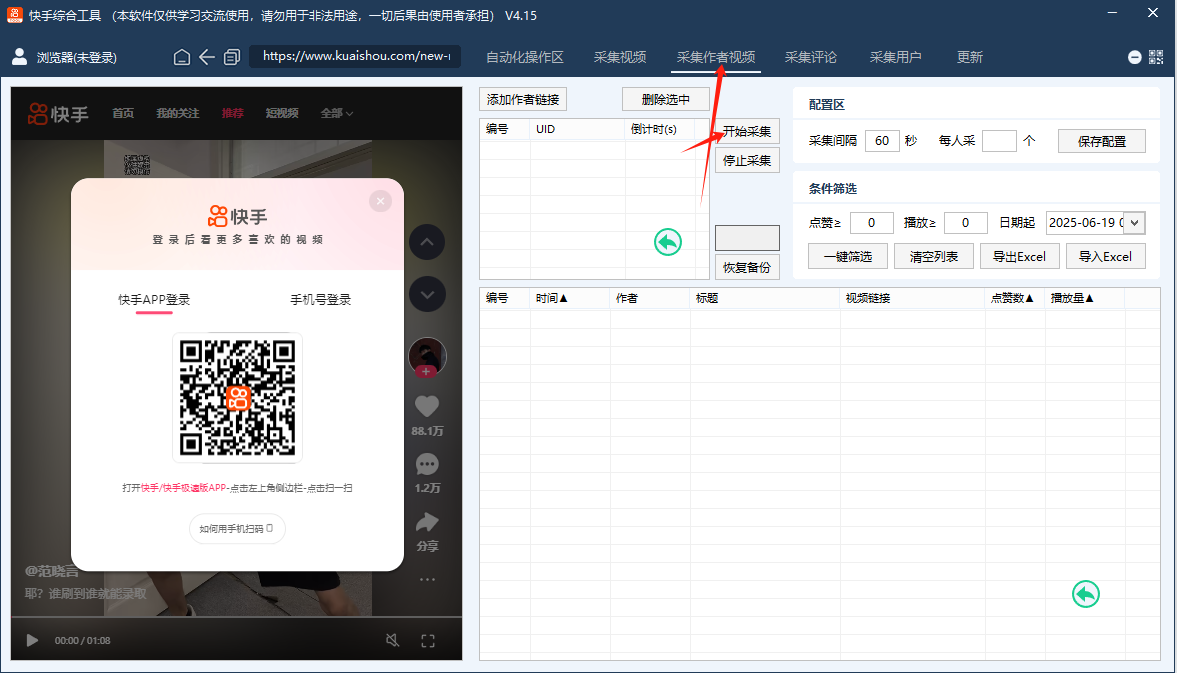Go back with the browser arrow icon
Viewport: 1177px width, 673px height.
point(207,57)
